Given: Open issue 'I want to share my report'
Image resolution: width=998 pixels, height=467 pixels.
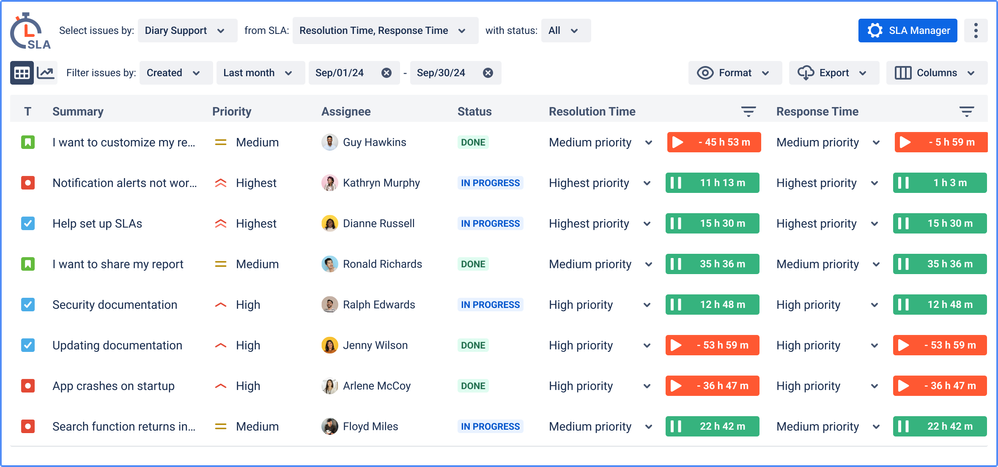Looking at the screenshot, I should pyautogui.click(x=118, y=264).
